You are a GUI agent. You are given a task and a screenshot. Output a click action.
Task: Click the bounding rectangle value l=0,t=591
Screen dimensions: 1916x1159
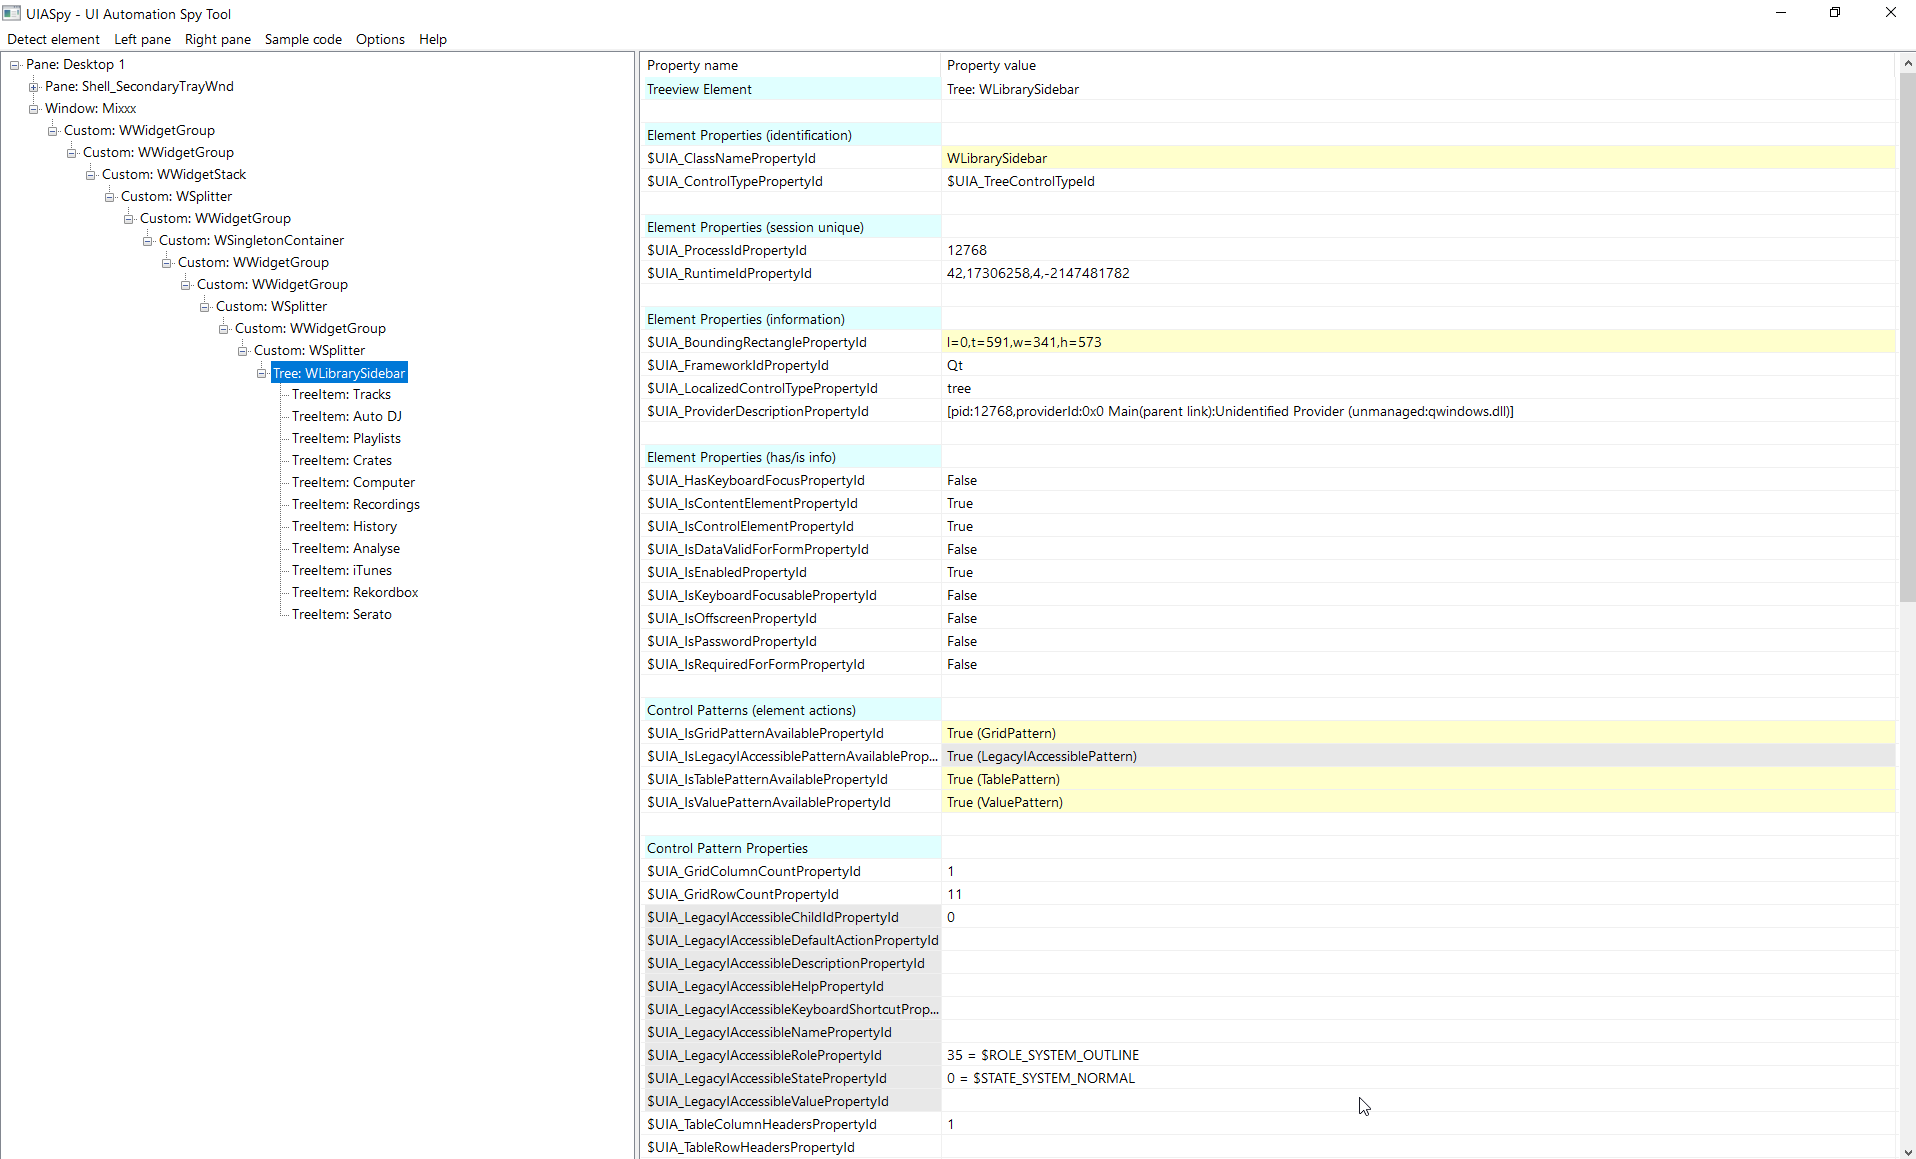click(1024, 343)
